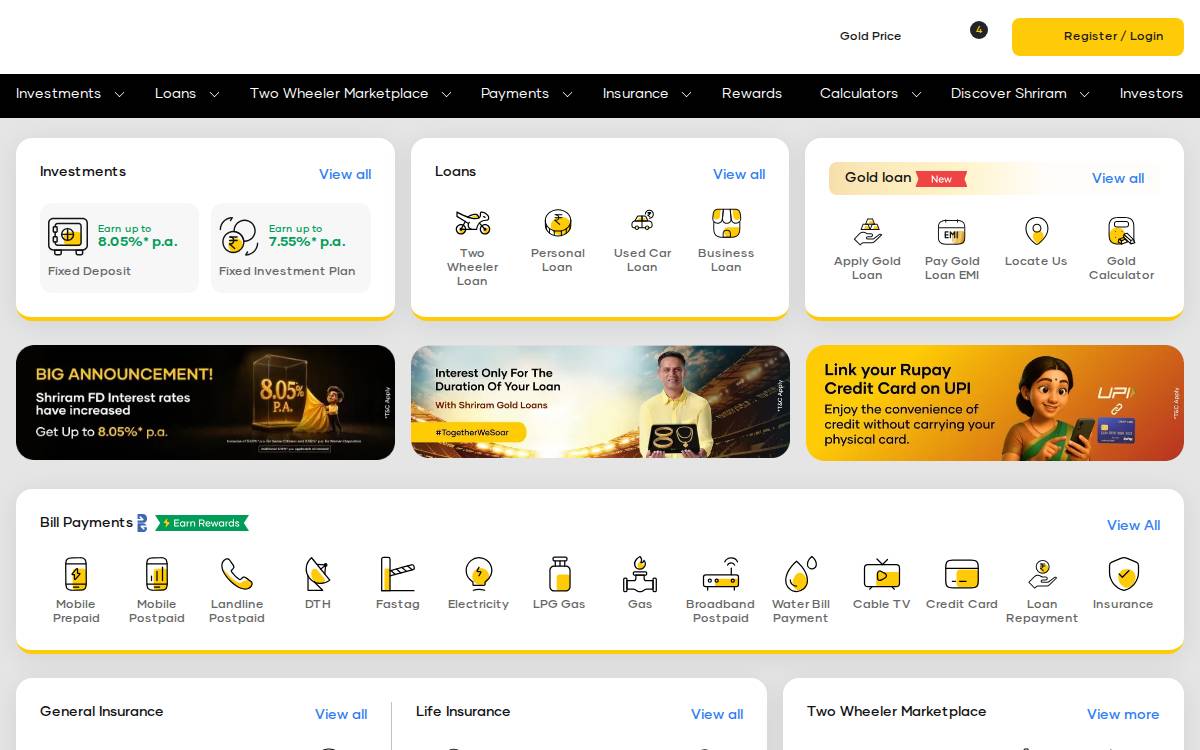The image size is (1200, 750).
Task: View all in the Investments card
Action: [x=345, y=174]
